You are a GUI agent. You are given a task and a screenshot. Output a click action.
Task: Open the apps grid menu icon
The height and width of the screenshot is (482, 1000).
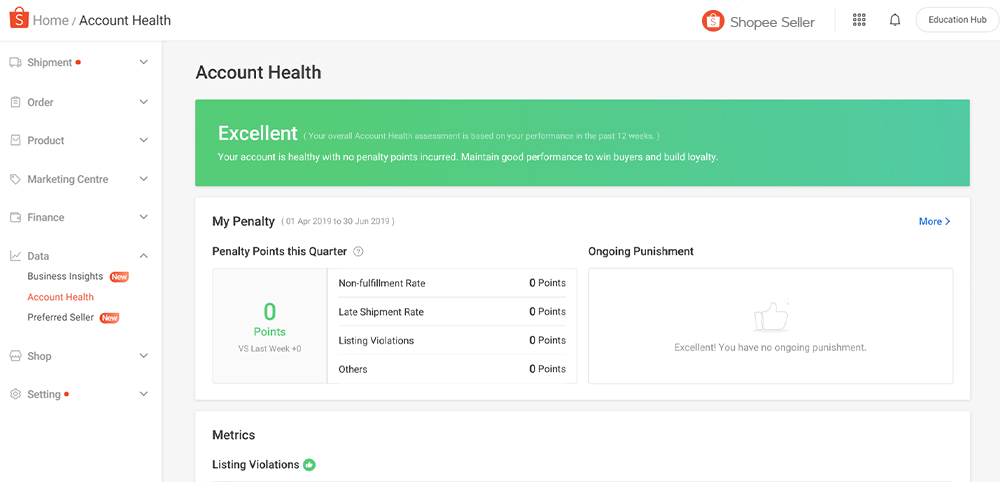coord(859,20)
